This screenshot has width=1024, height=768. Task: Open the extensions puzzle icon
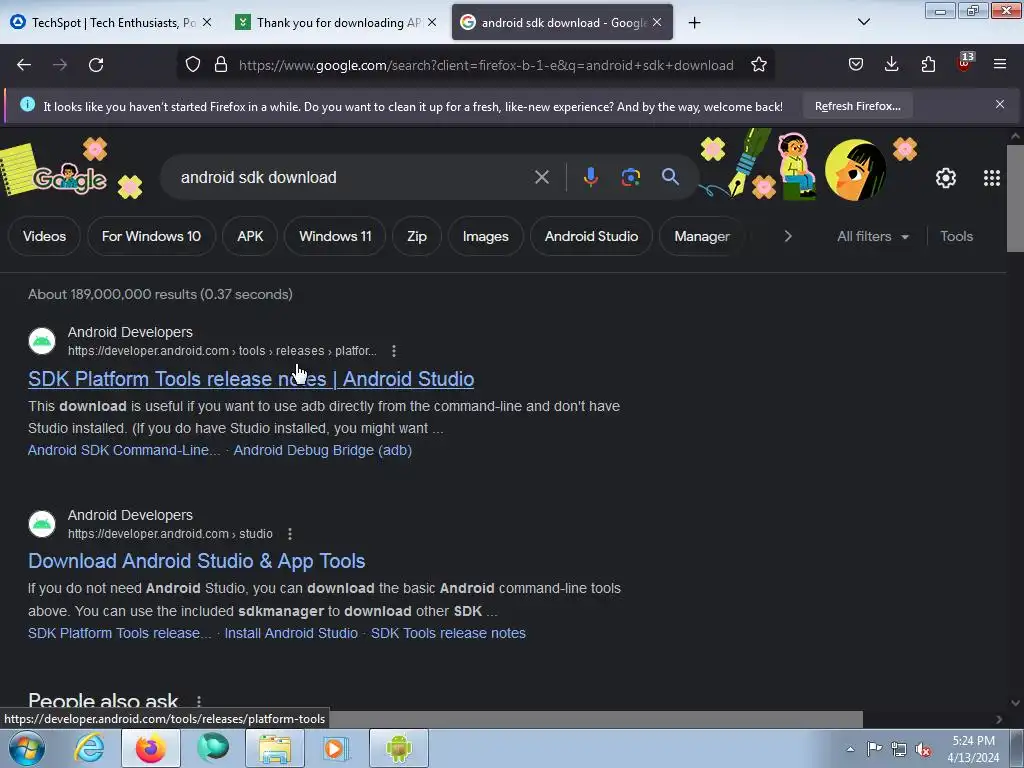pyautogui.click(x=928, y=64)
